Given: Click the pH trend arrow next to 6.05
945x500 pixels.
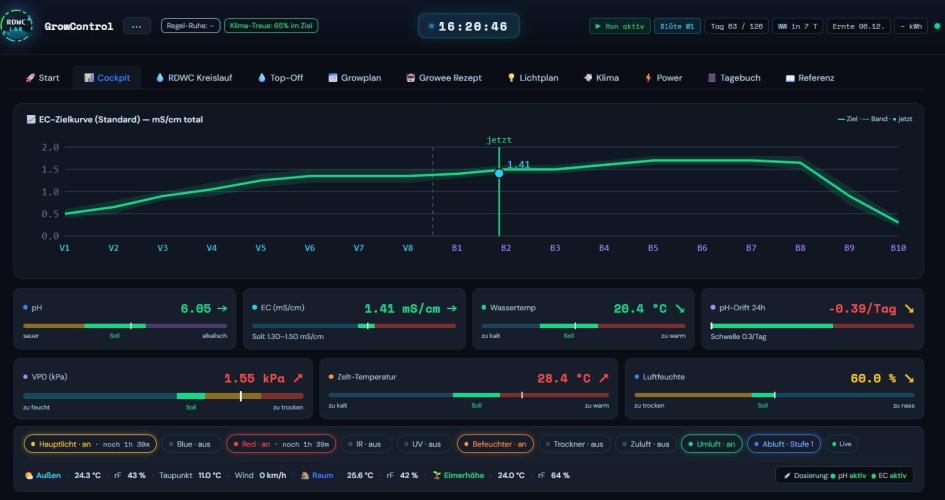Looking at the screenshot, I should [222, 308].
